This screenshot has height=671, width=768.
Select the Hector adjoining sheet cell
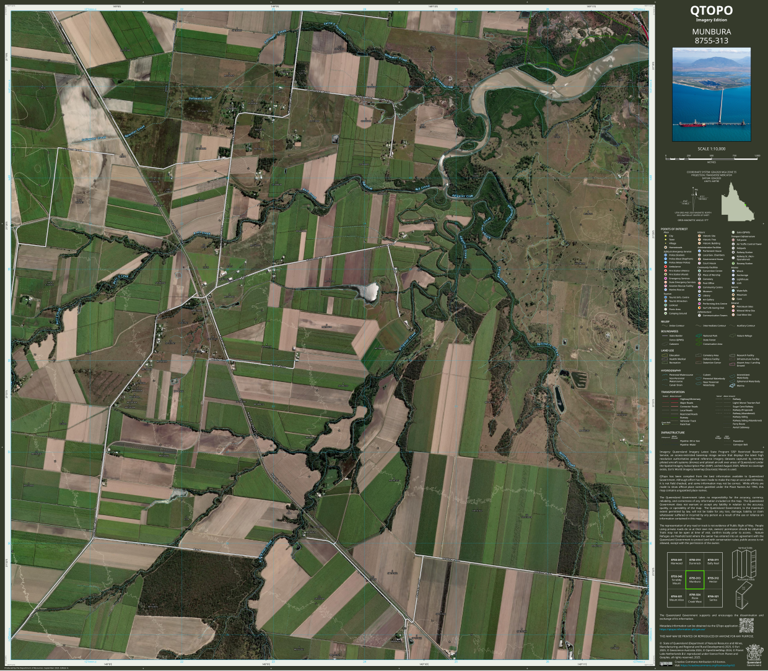pyautogui.click(x=713, y=580)
